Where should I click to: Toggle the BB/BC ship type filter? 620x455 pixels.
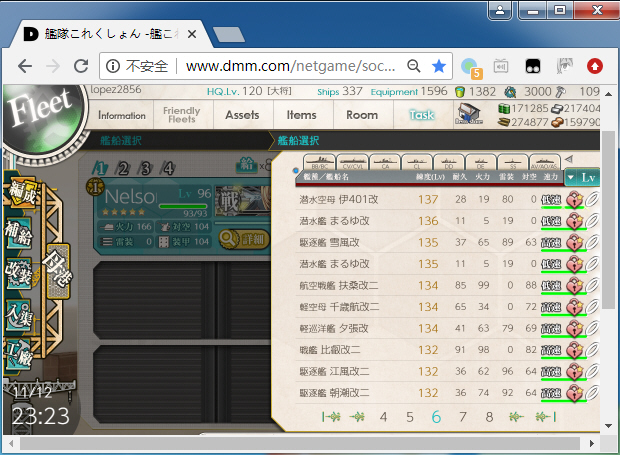click(x=319, y=162)
